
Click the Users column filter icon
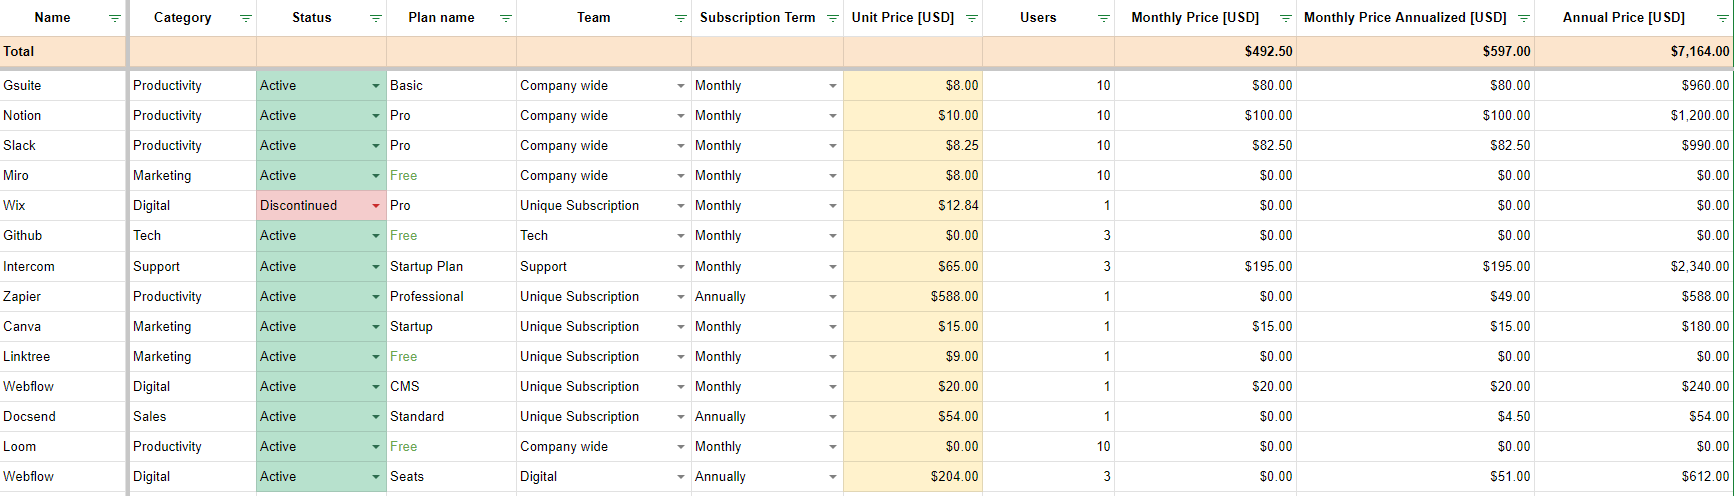pos(1103,18)
